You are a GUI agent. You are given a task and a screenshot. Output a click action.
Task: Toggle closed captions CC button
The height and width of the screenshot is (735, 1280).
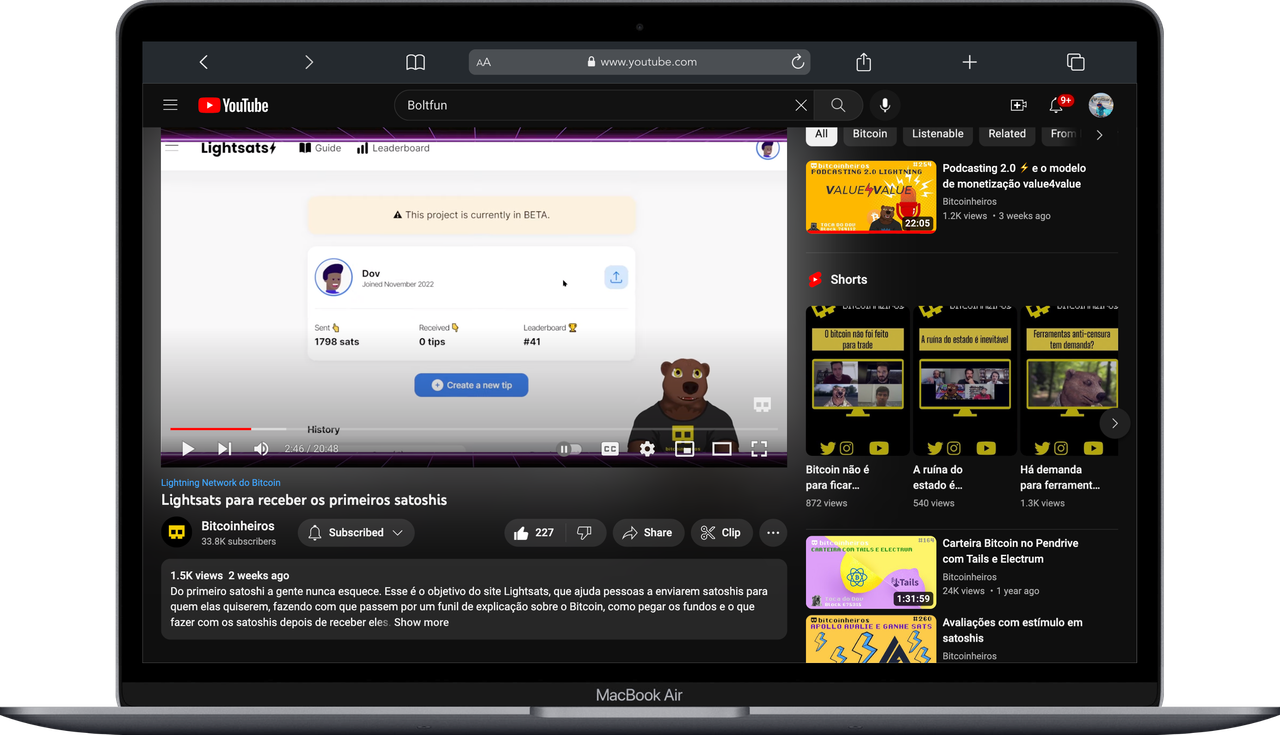[x=610, y=449]
